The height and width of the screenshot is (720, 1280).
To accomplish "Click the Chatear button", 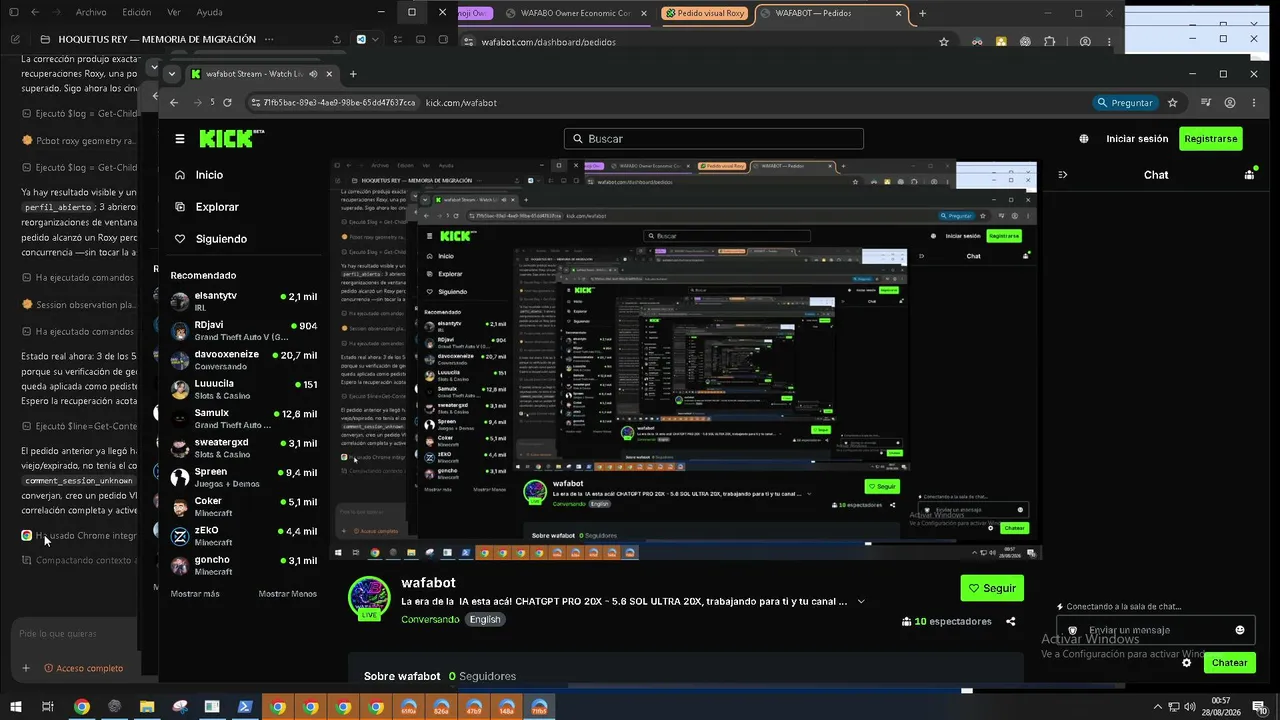I will (1229, 662).
